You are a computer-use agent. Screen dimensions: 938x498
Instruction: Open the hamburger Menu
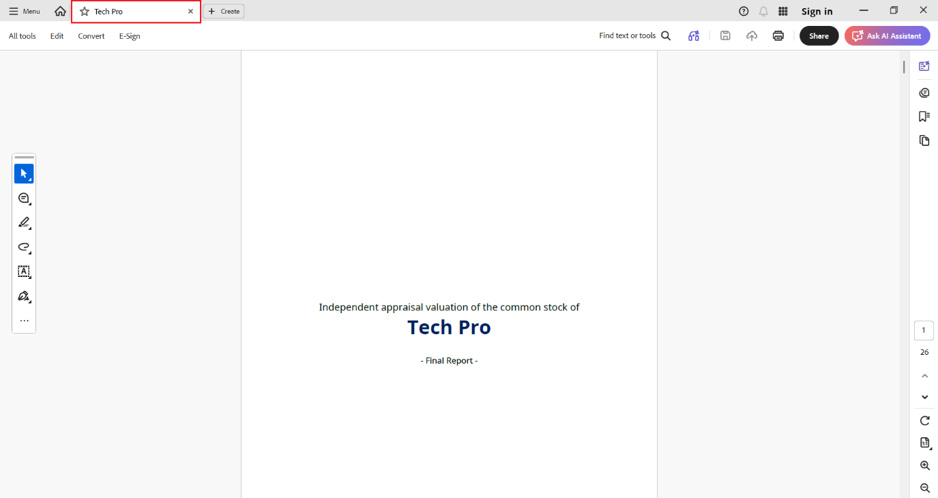click(25, 11)
